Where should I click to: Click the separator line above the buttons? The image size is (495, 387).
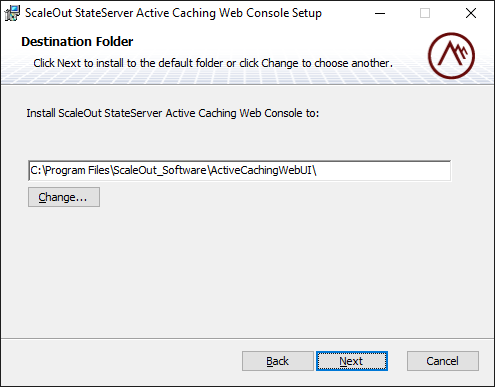(247, 339)
